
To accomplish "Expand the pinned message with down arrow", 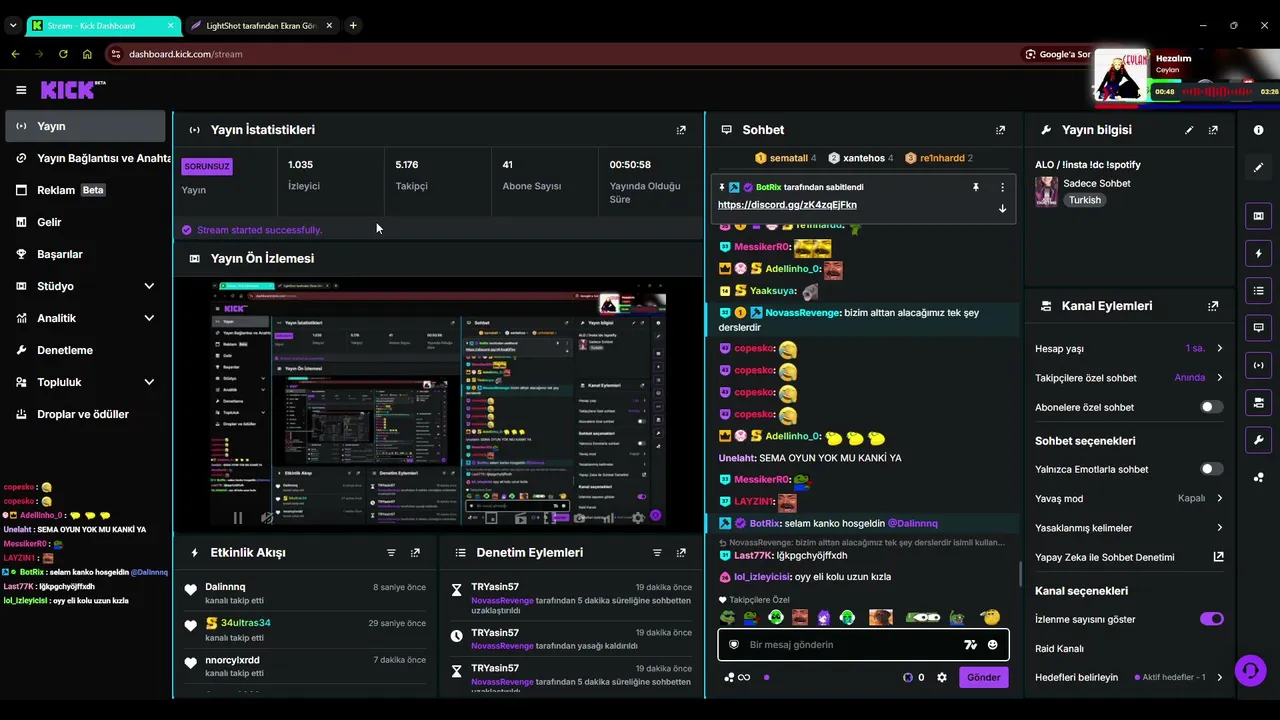I will coord(1002,209).
